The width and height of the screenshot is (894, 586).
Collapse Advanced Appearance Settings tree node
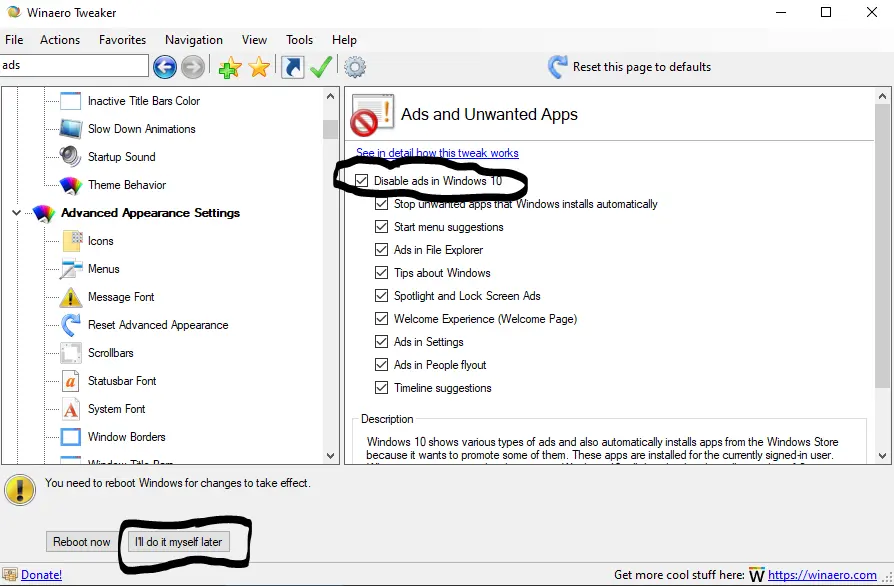click(17, 213)
